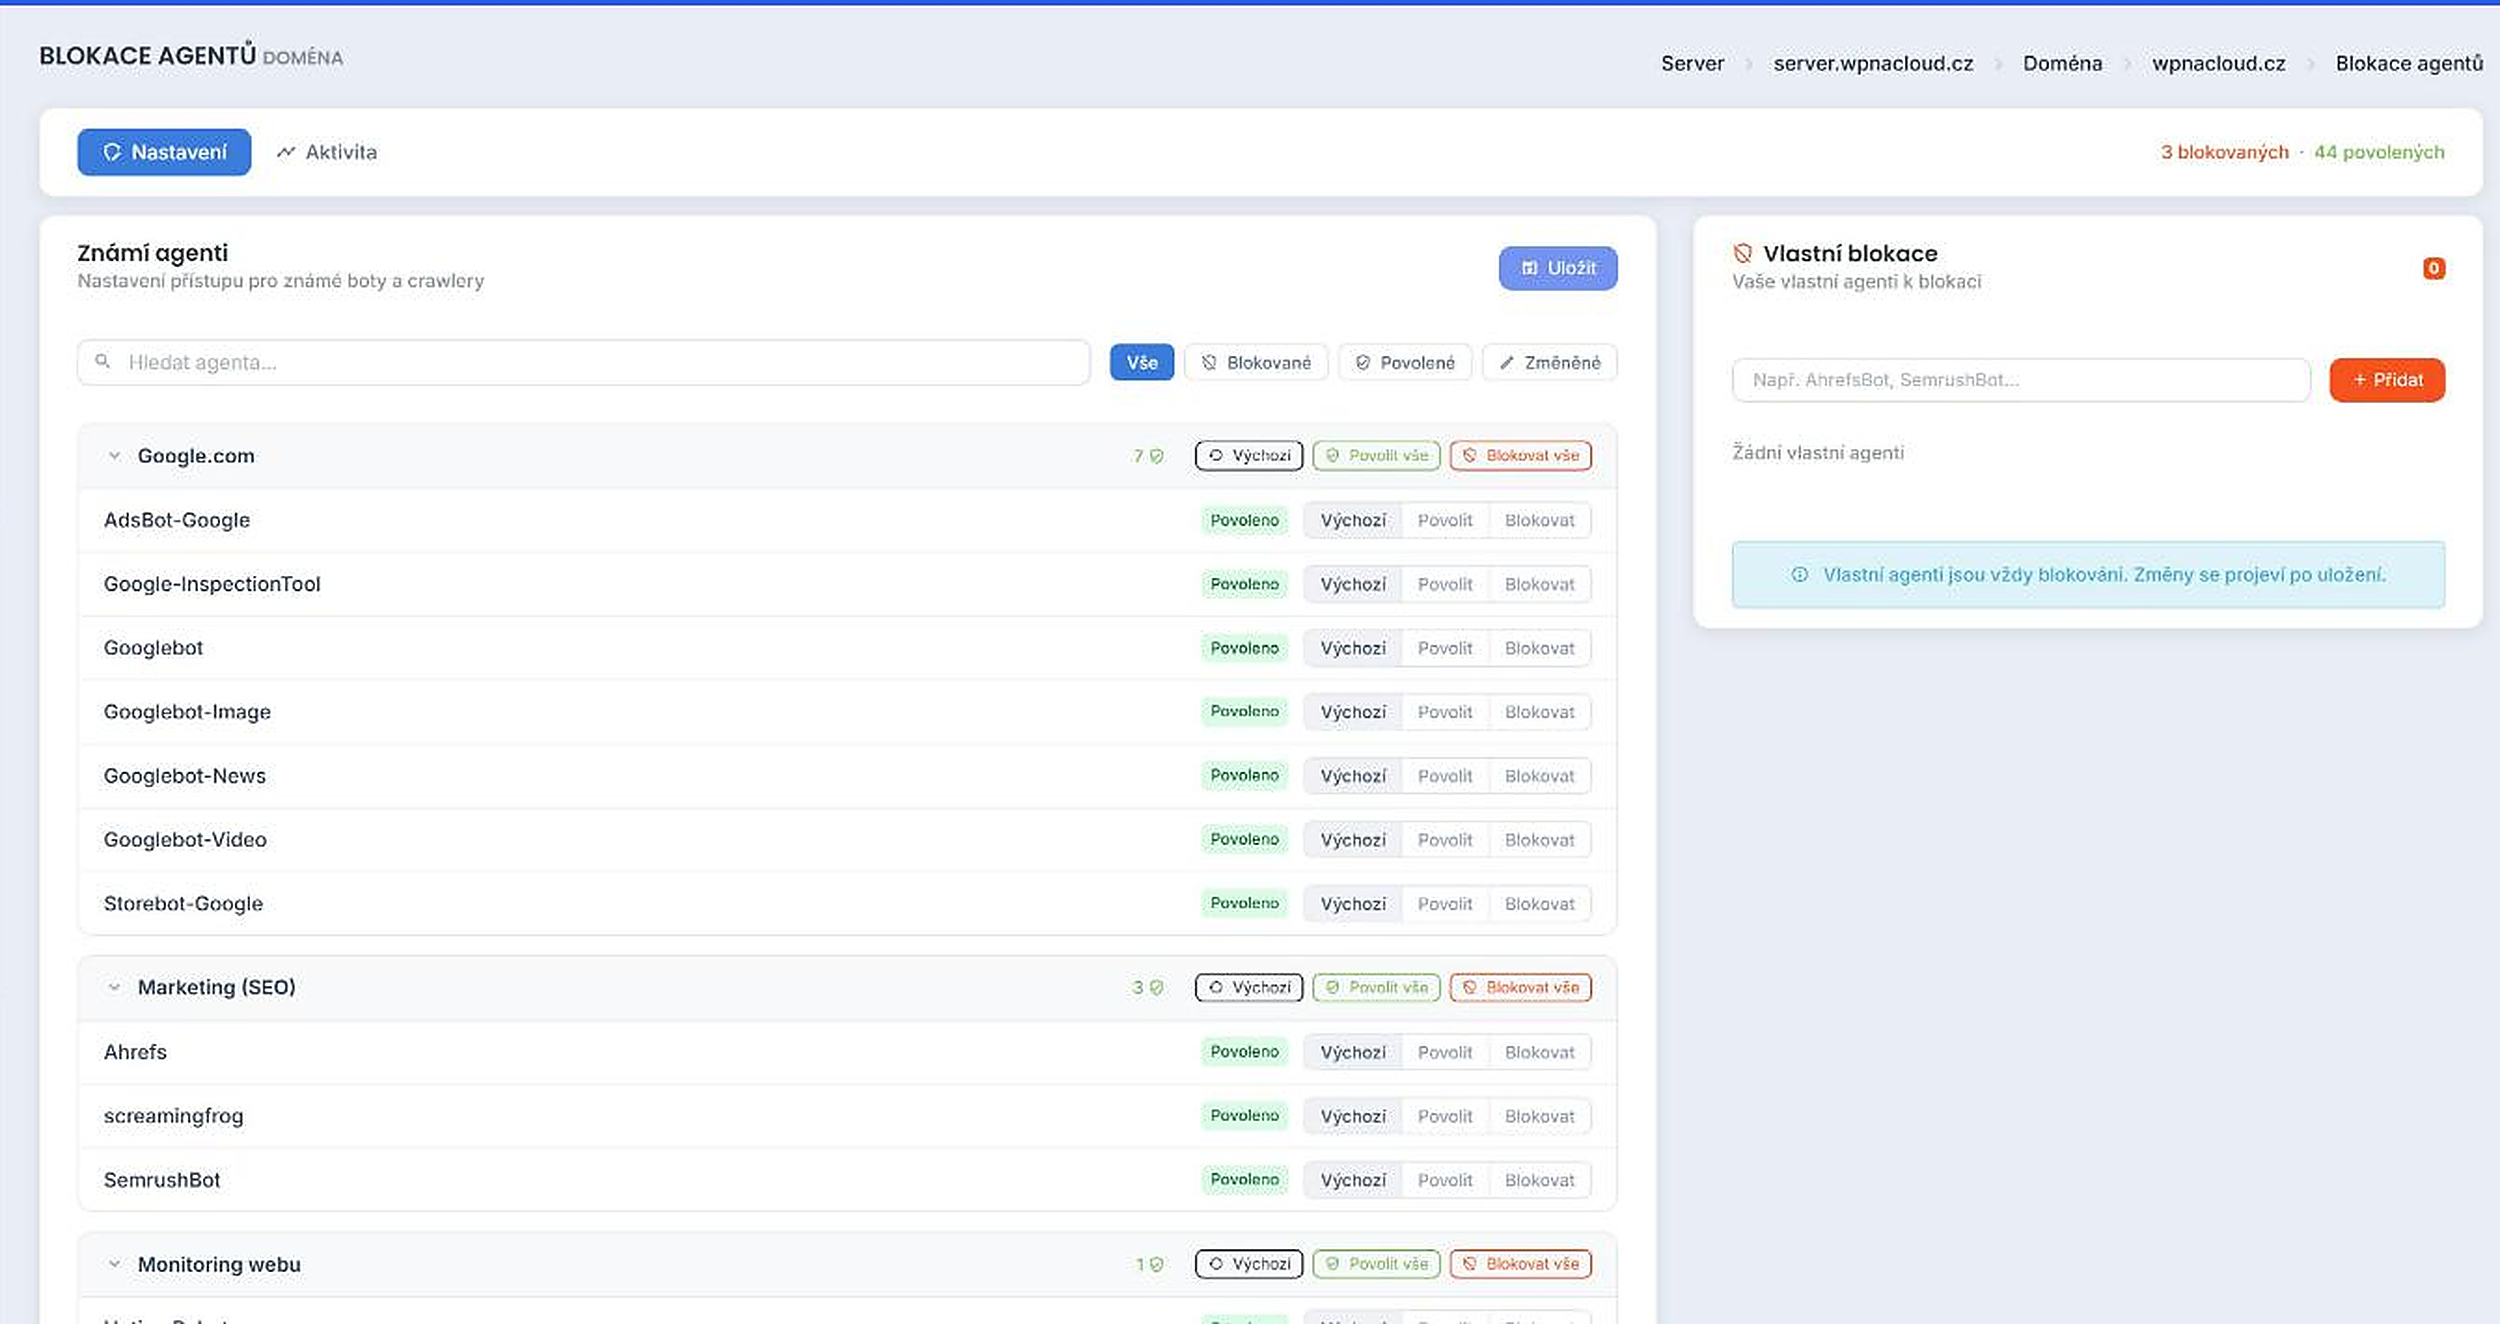The width and height of the screenshot is (2500, 1324).
Task: Click Blokovat vše for Monitoring webu
Action: [1521, 1264]
